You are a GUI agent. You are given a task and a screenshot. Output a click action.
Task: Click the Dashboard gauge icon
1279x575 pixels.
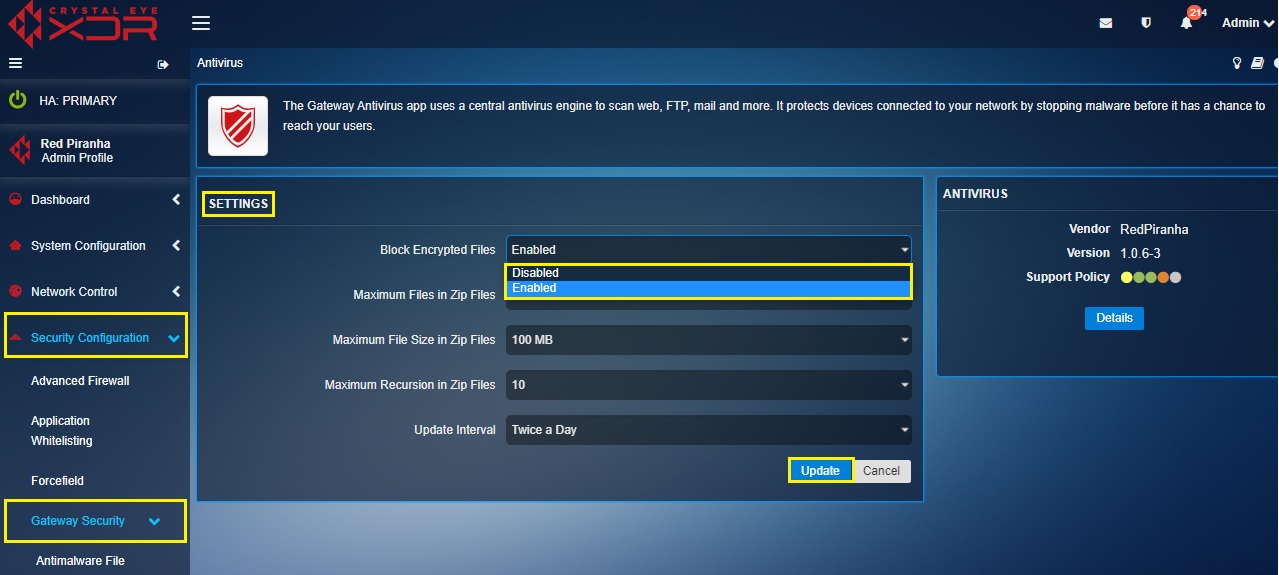point(15,200)
